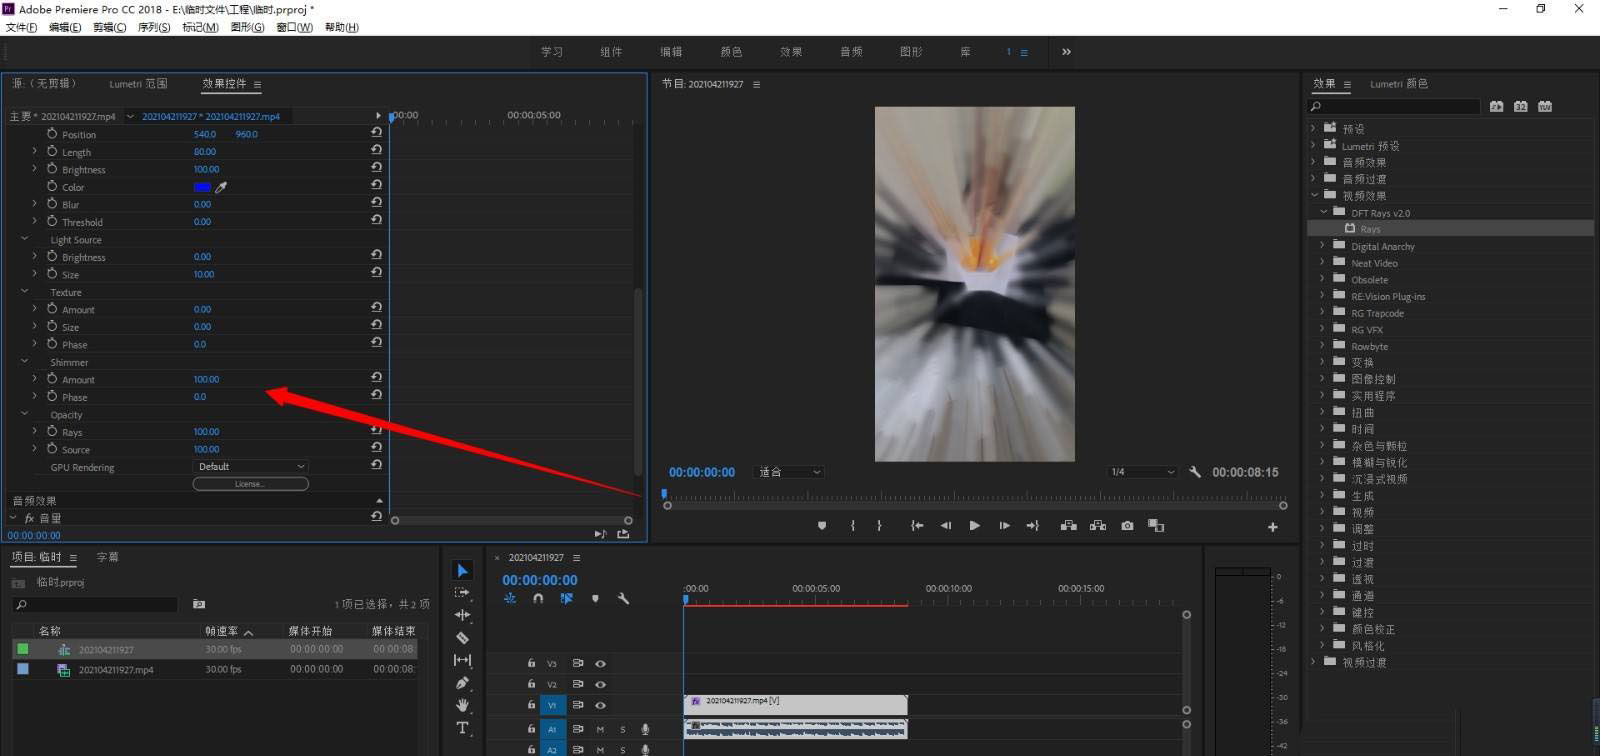The image size is (1600, 756).
Task: Reset the Position parameter
Action: tap(376, 132)
